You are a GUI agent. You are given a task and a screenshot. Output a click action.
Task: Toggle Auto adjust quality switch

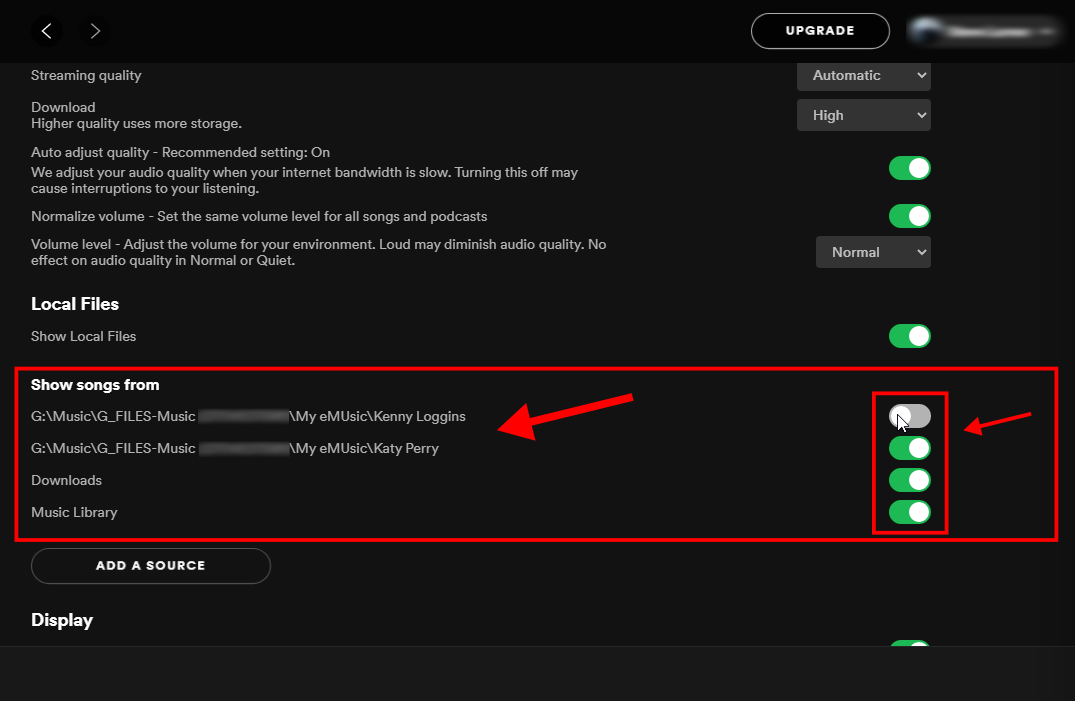[x=909, y=168]
